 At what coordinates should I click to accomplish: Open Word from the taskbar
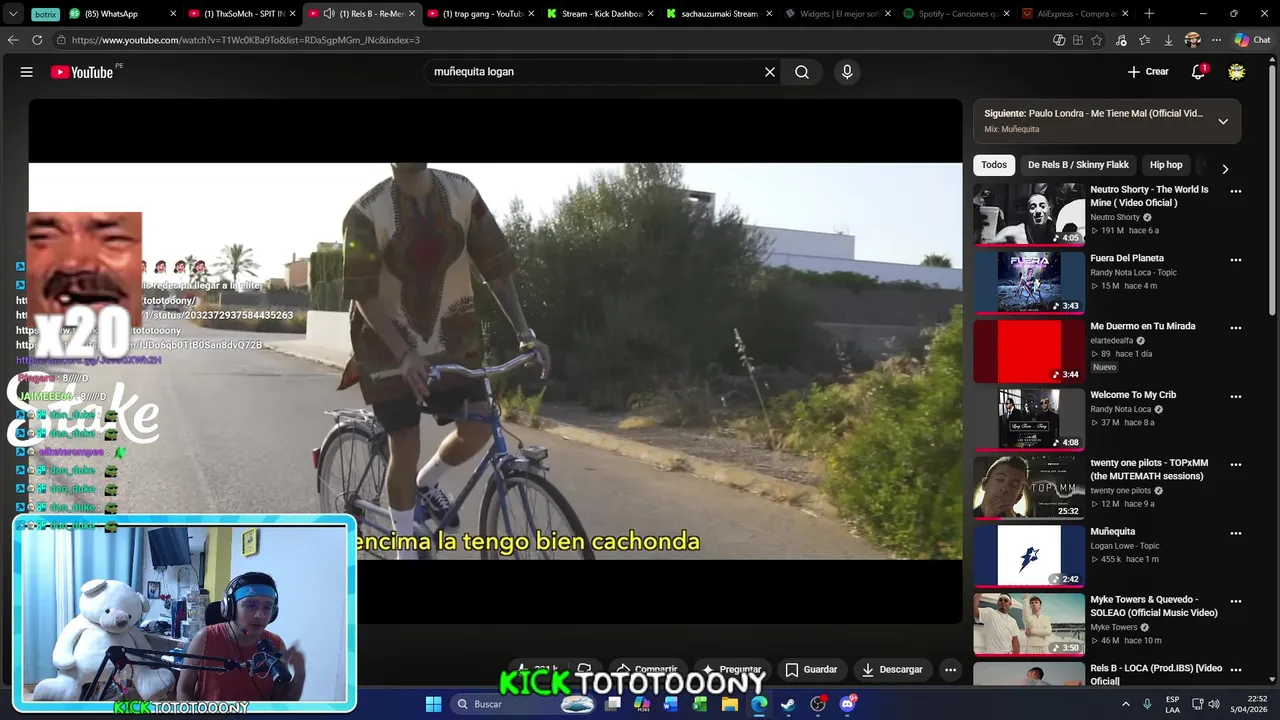pyautogui.click(x=671, y=704)
